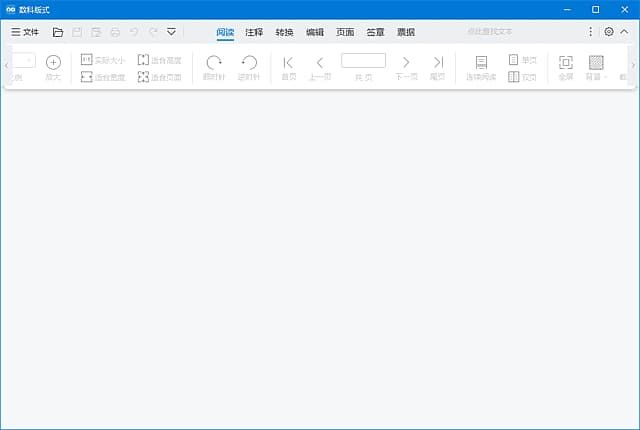Click the 放大 zoom-in plus icon

pyautogui.click(x=53, y=67)
